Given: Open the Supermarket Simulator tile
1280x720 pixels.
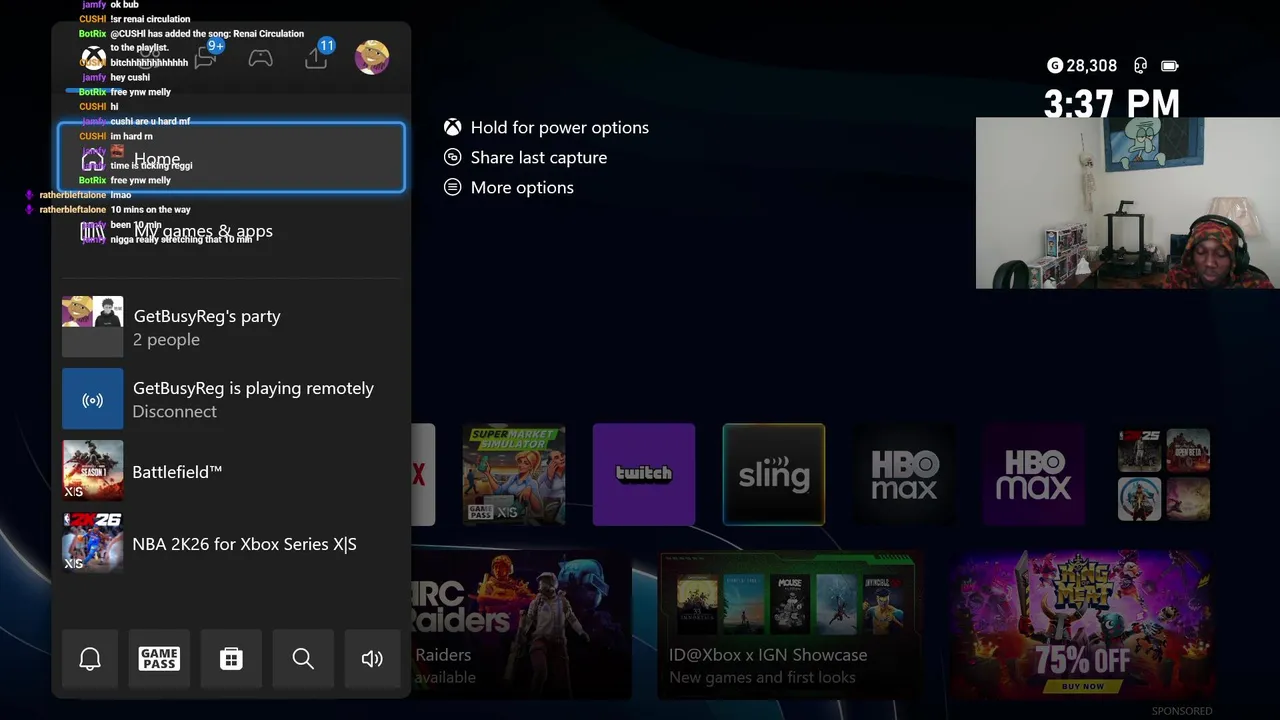Looking at the screenshot, I should (x=514, y=474).
